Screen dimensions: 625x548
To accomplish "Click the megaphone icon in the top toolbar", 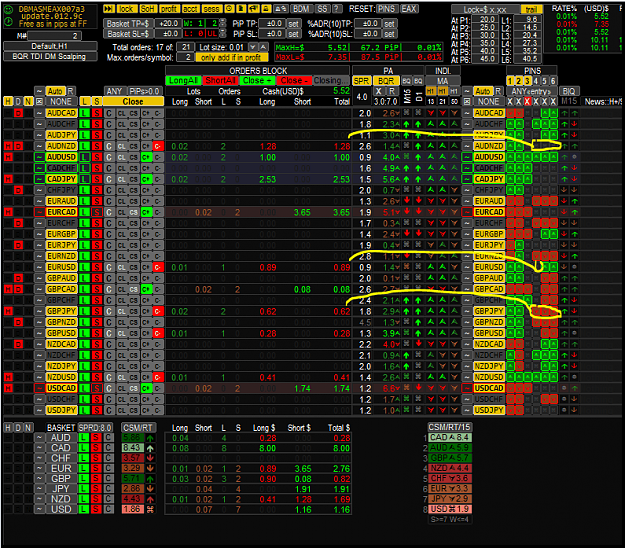I will click(253, 9).
